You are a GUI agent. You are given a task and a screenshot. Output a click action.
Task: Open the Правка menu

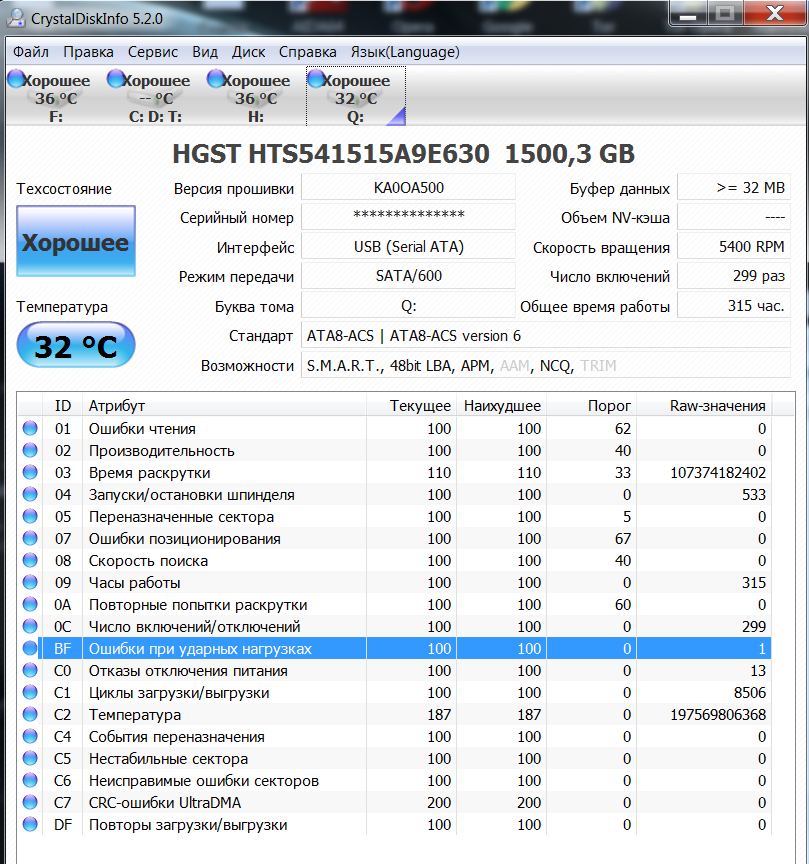click(88, 52)
